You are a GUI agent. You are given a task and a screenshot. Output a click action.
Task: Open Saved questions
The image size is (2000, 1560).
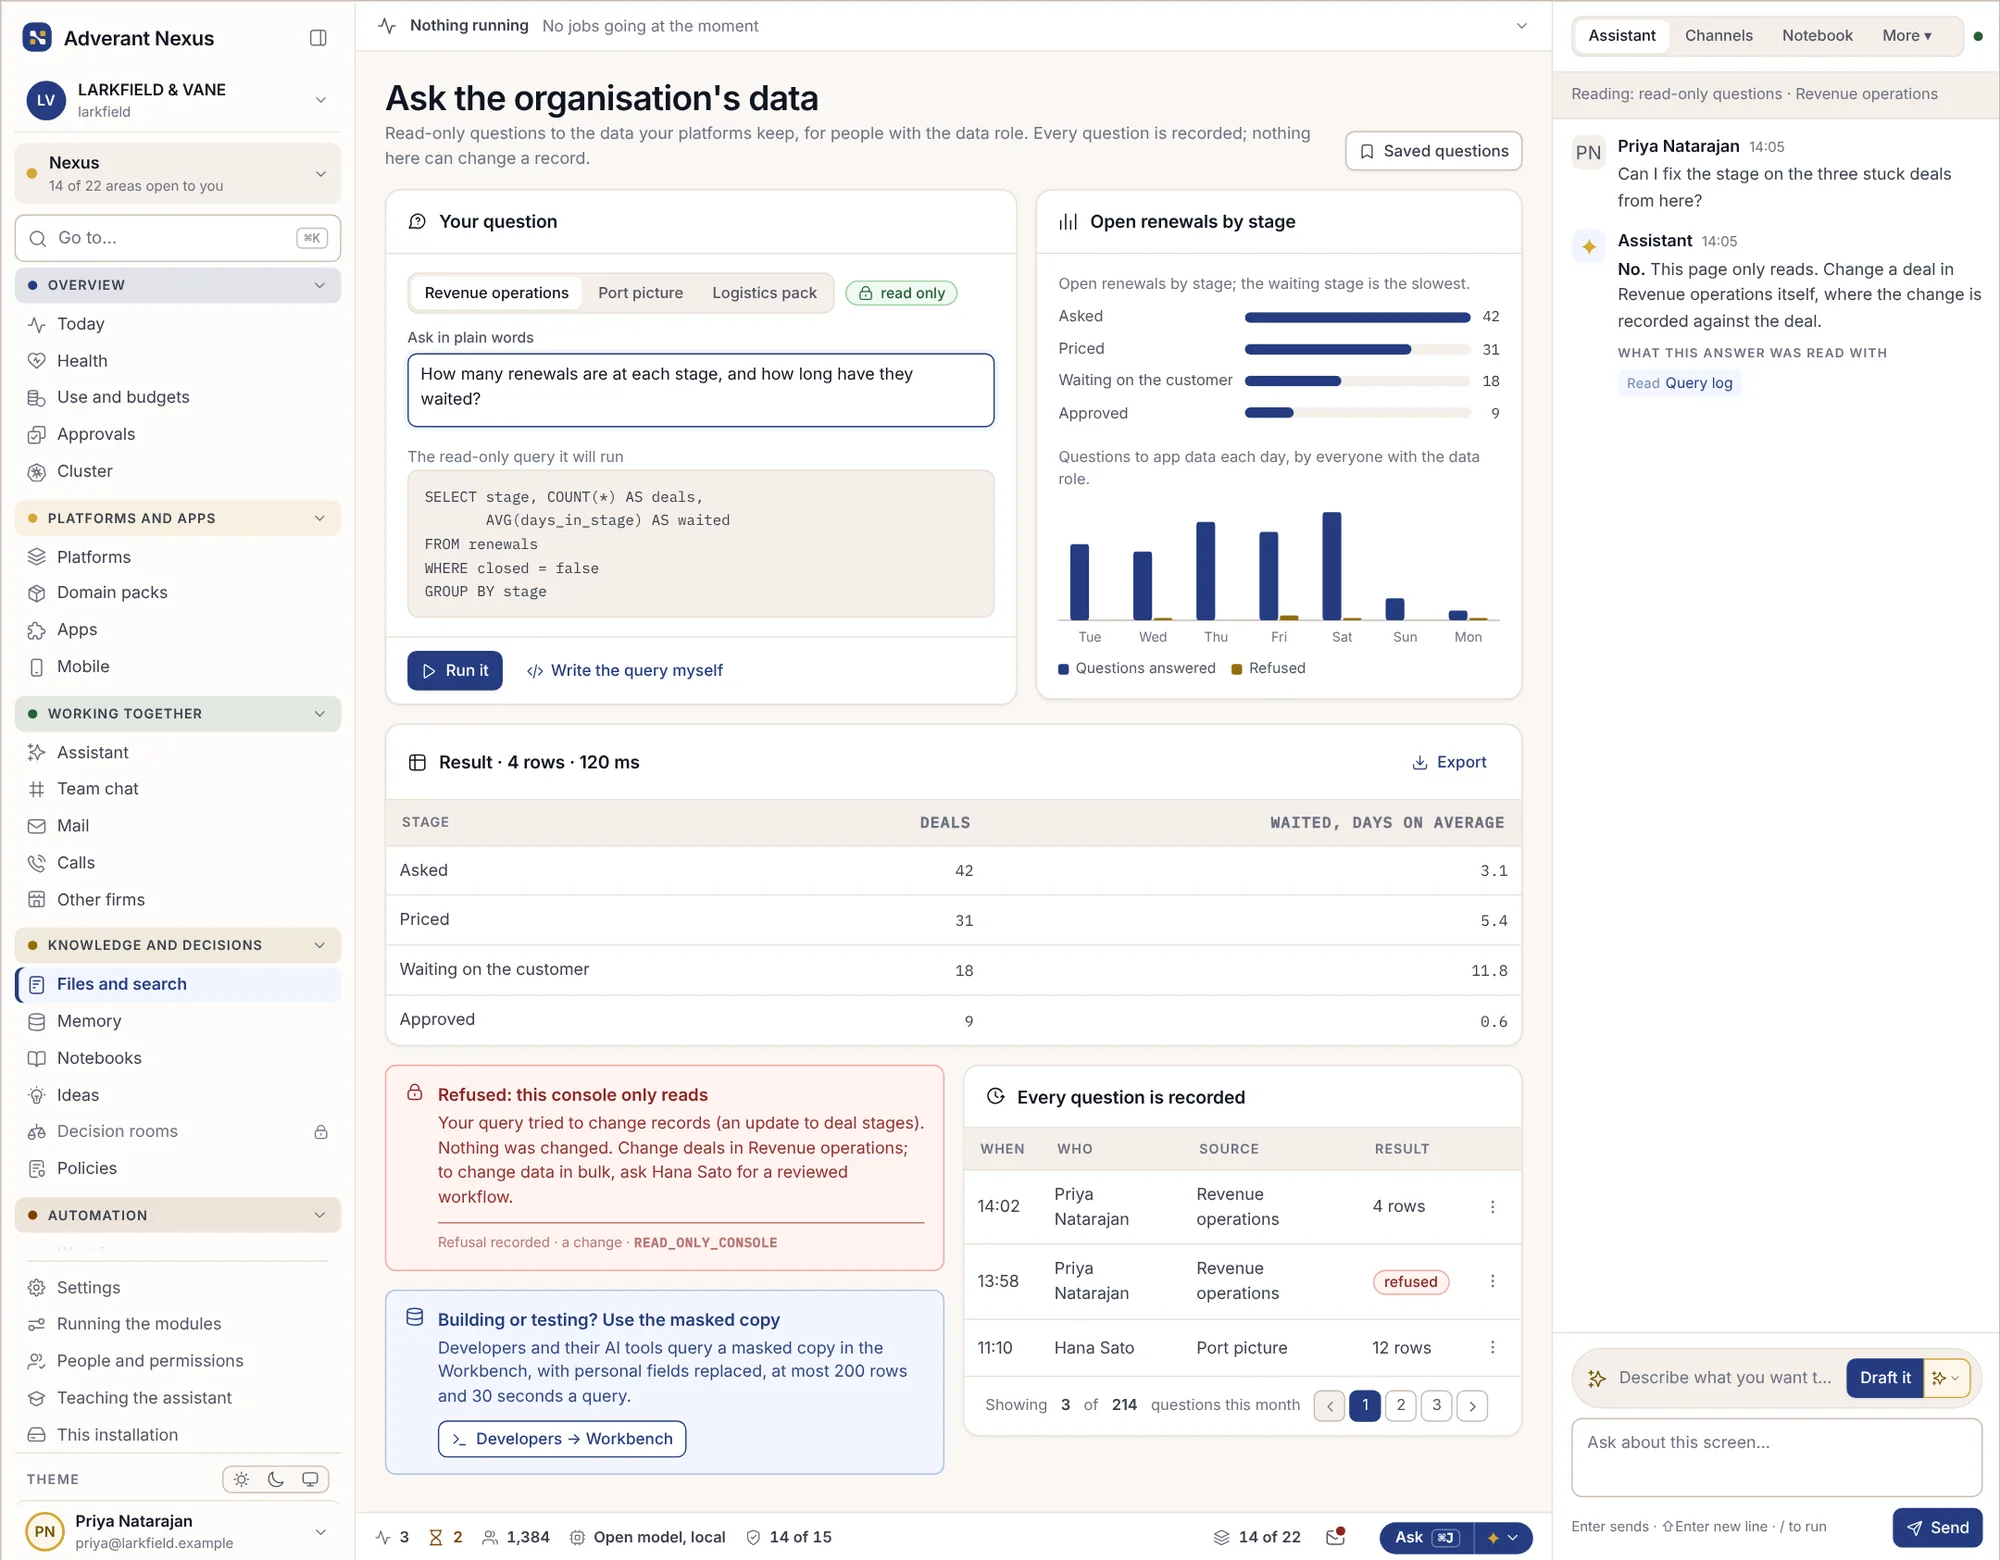tap(1433, 151)
